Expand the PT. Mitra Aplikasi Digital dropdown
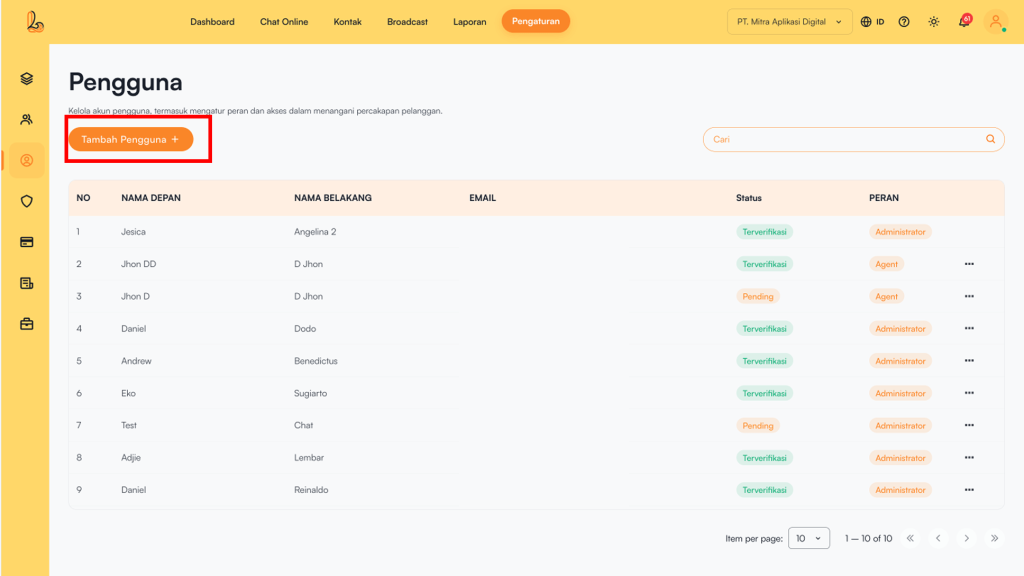This screenshot has width=1024, height=576. click(789, 22)
